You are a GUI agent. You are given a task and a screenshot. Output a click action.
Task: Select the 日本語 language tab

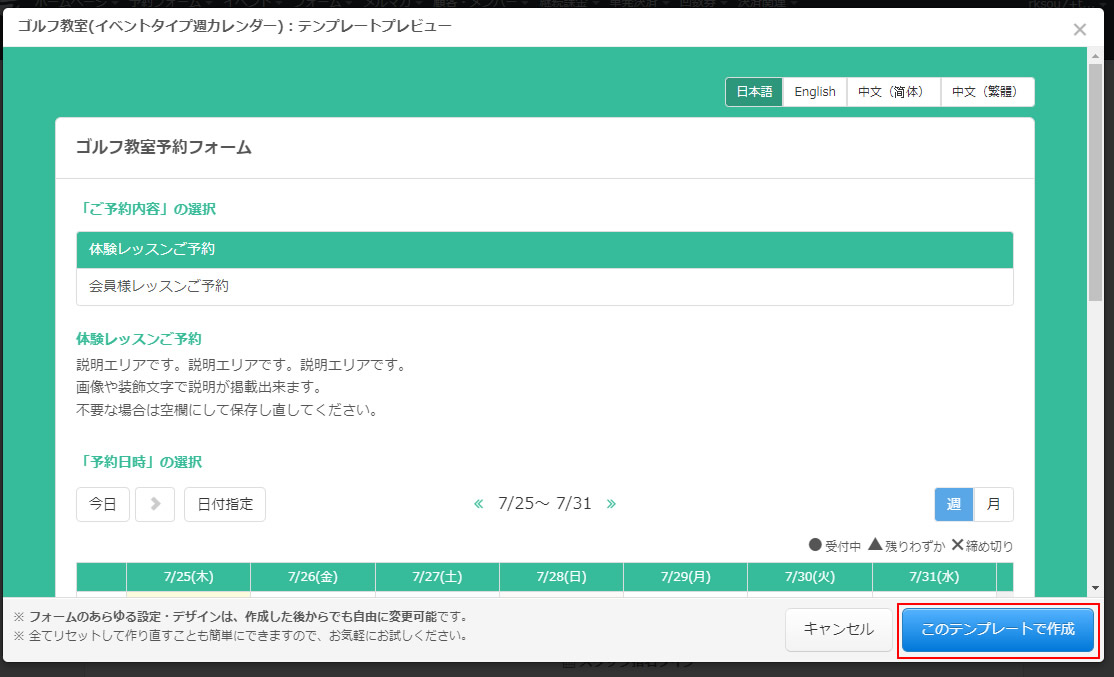pyautogui.click(x=754, y=92)
